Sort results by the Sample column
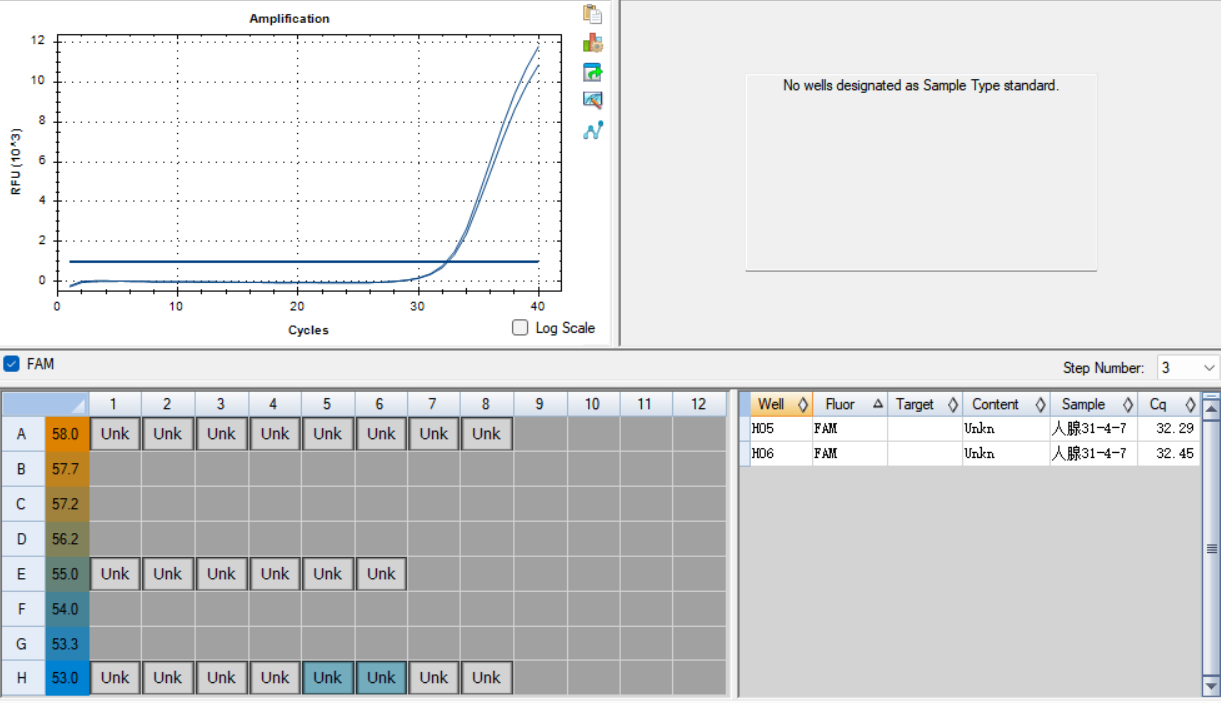1221x703 pixels. coord(1094,404)
